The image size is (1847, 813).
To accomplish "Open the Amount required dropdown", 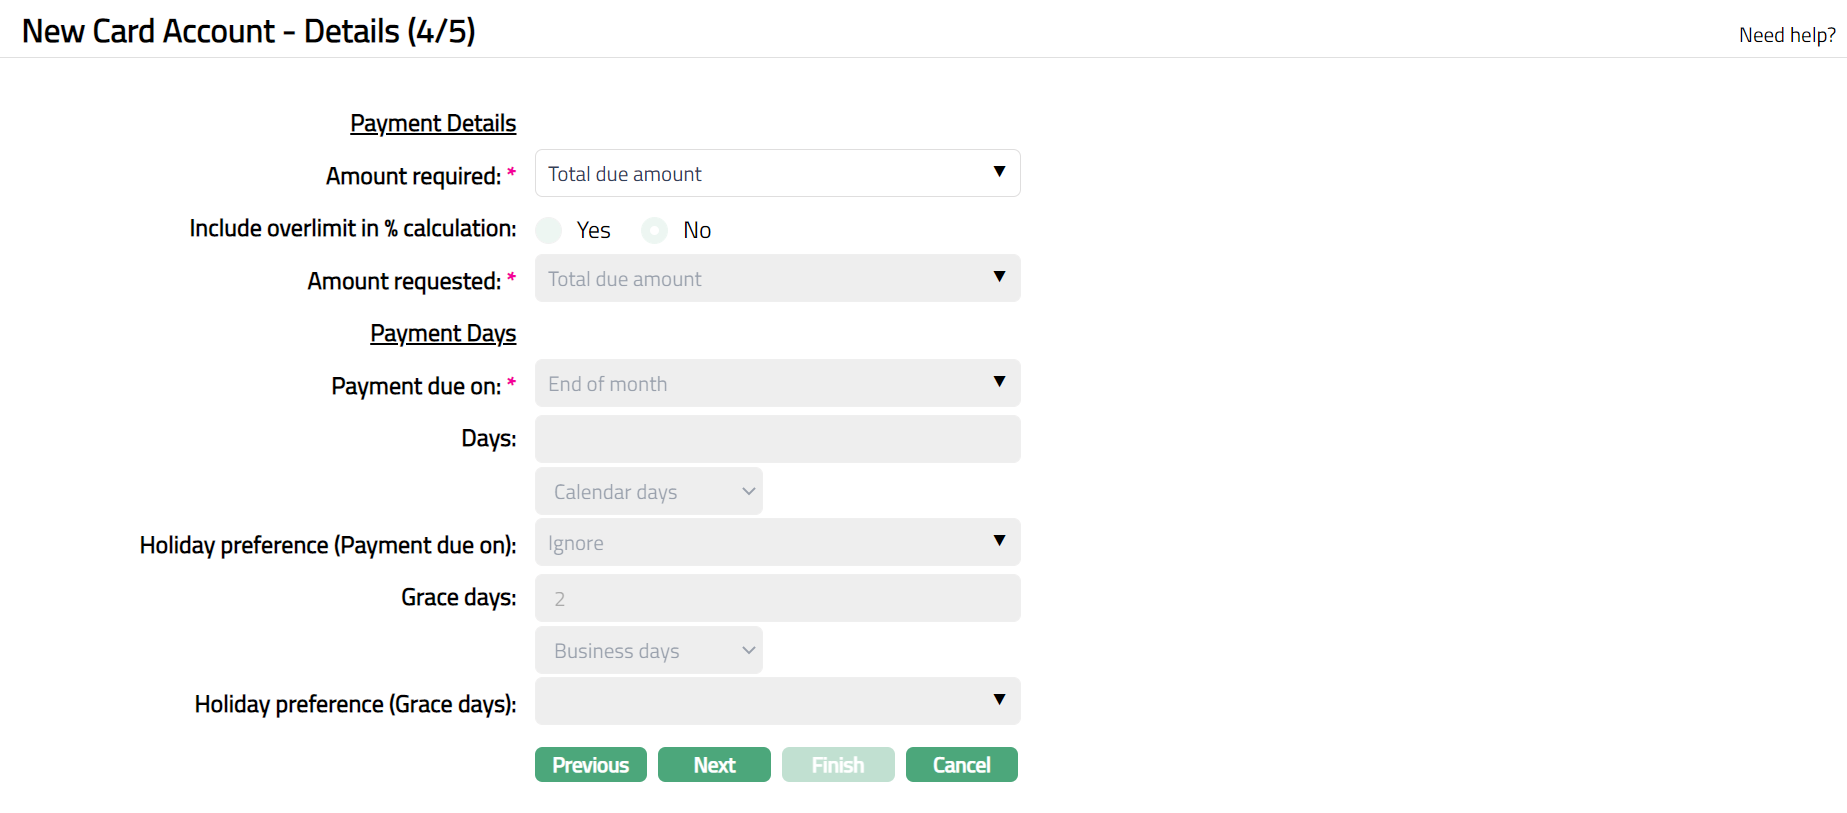I will point(776,174).
